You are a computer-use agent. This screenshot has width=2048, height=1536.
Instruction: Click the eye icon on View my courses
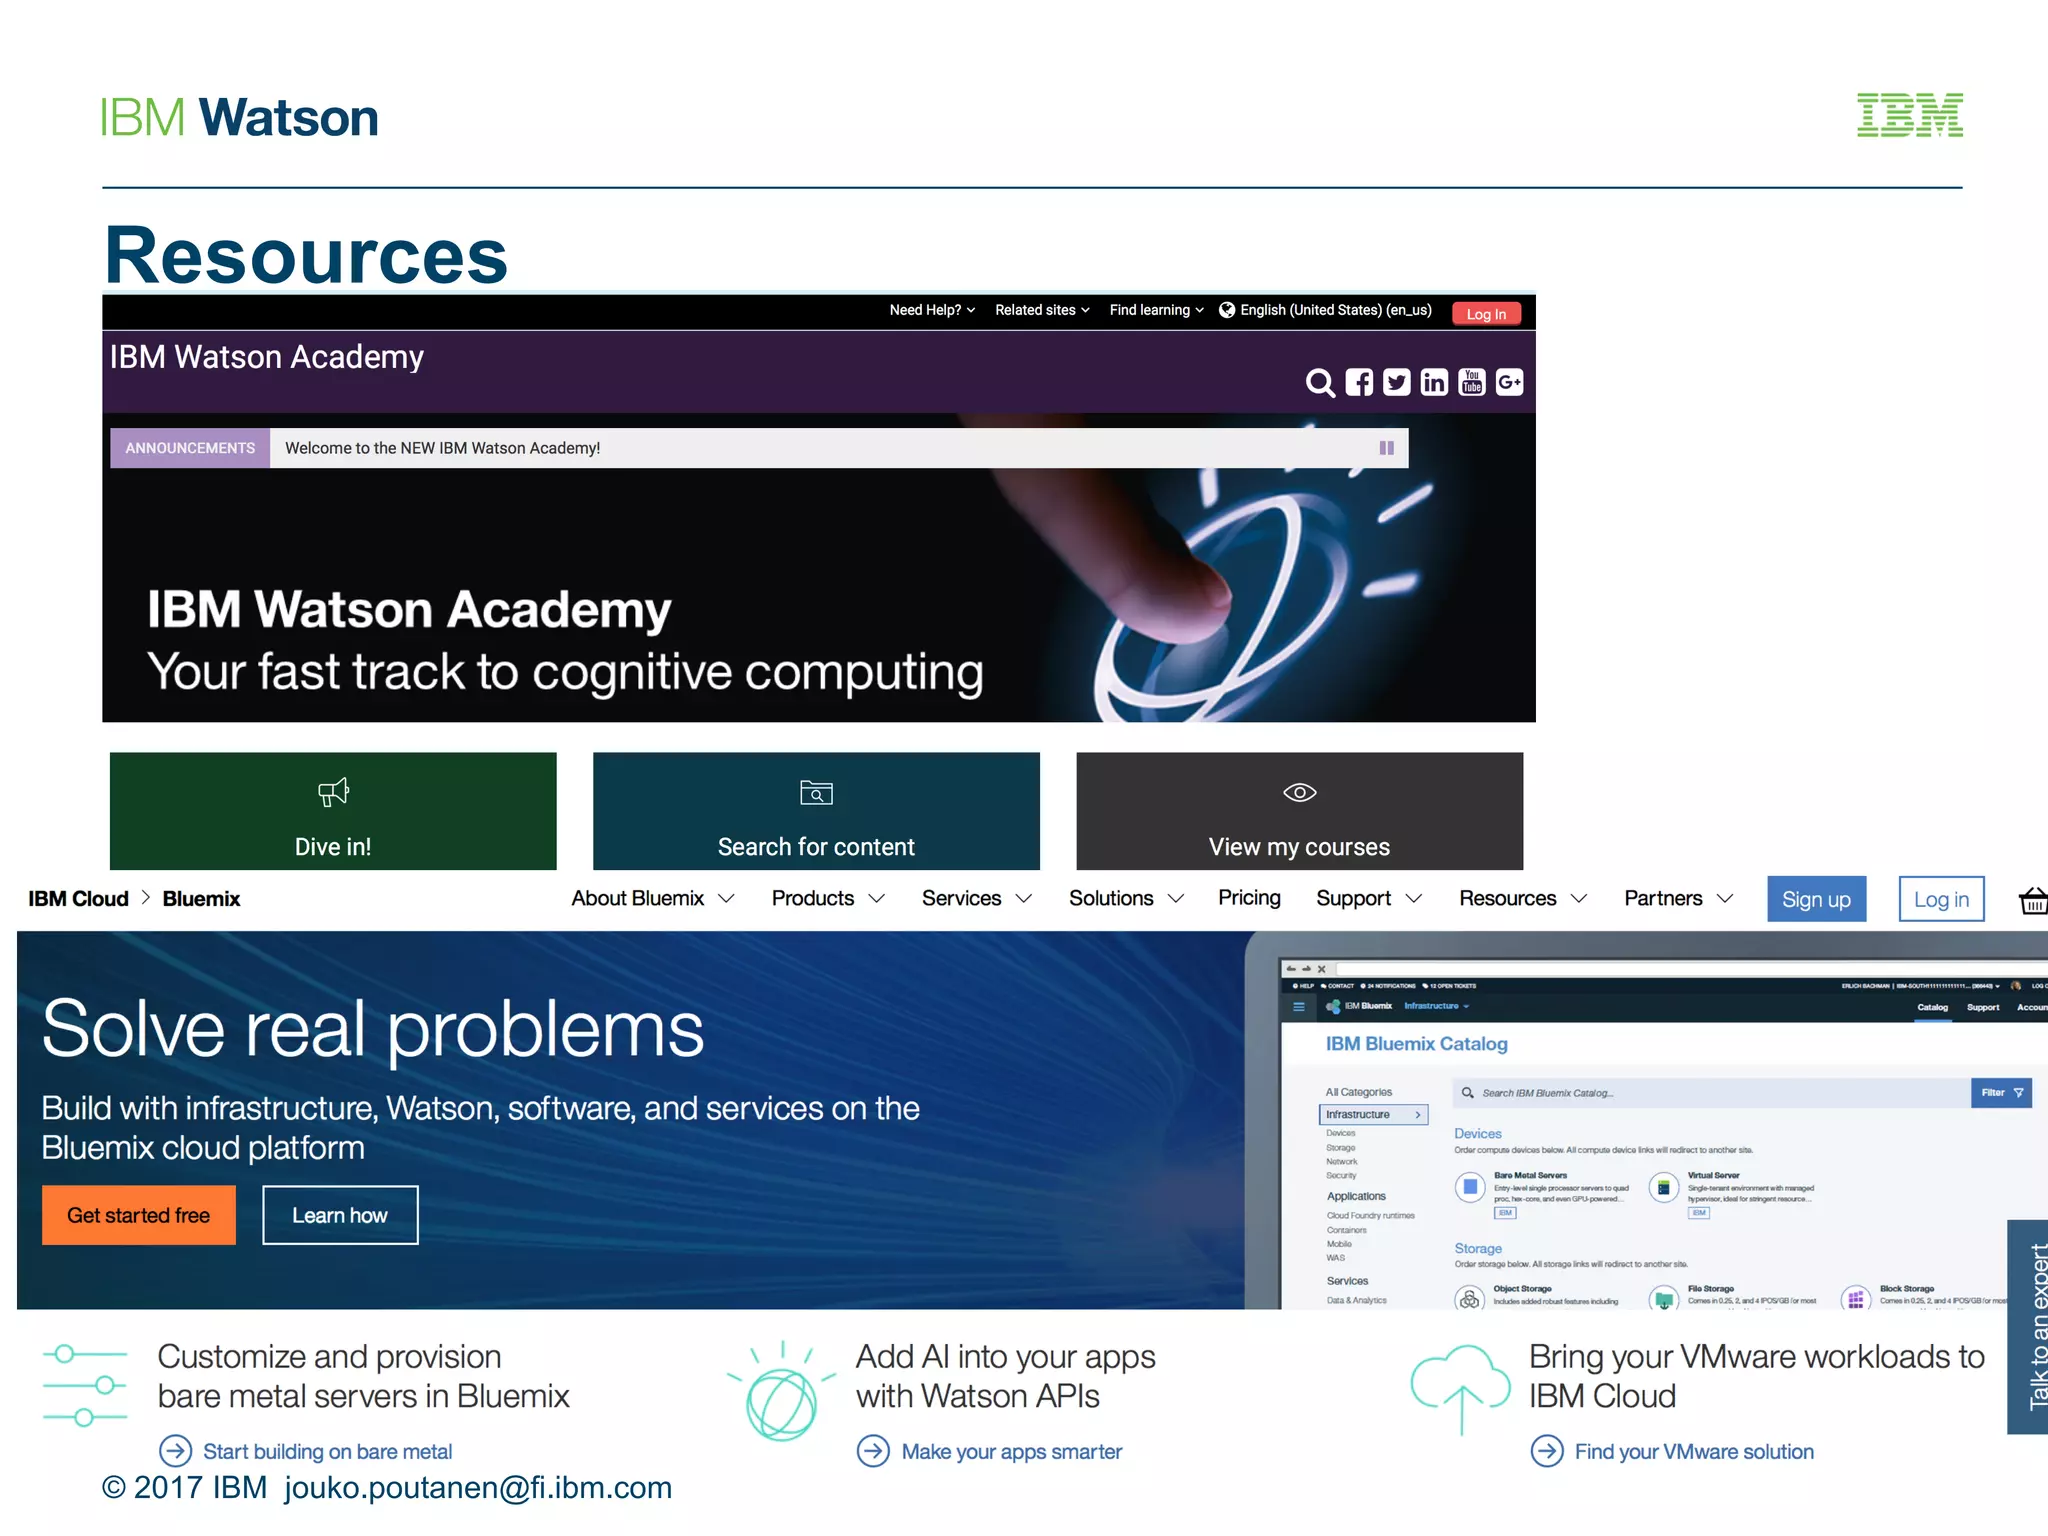1299,792
